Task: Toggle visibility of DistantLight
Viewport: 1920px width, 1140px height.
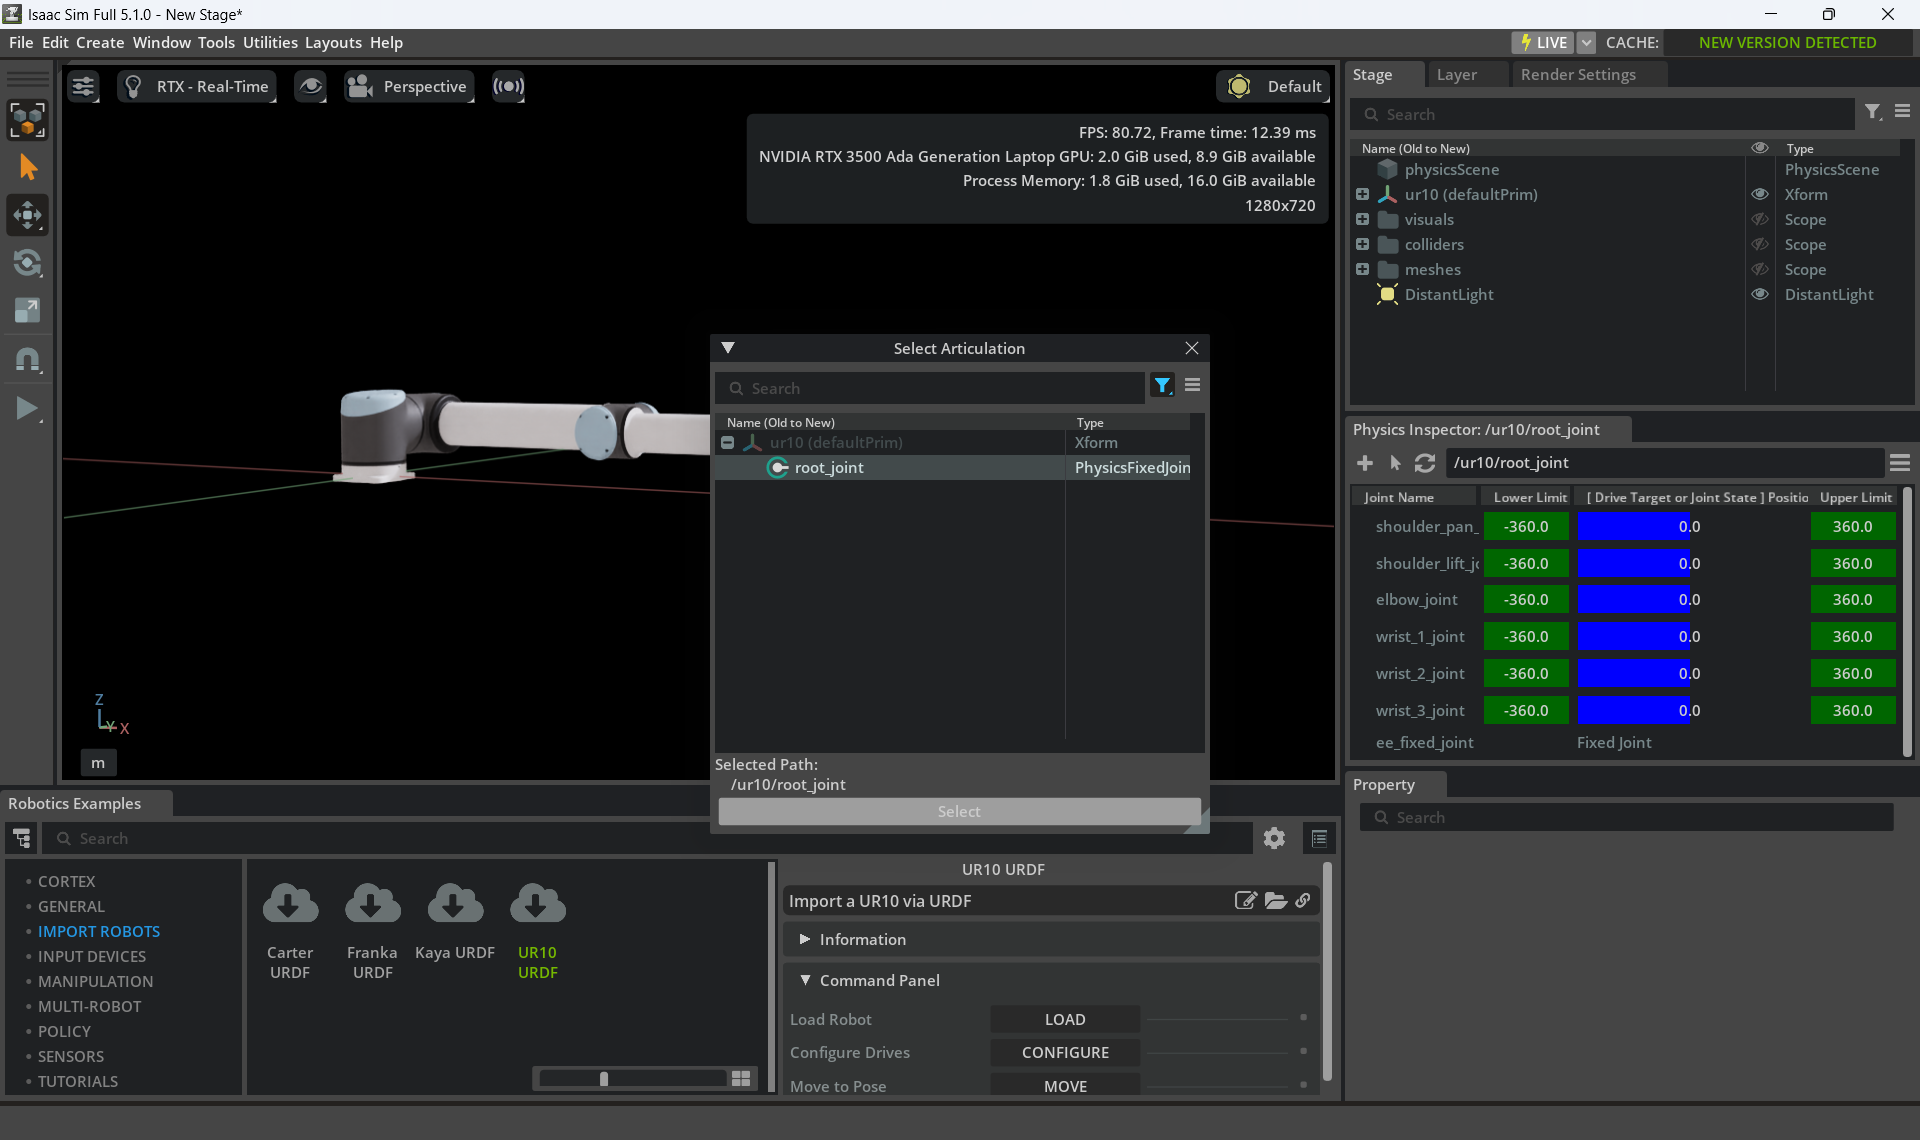Action: click(x=1760, y=294)
